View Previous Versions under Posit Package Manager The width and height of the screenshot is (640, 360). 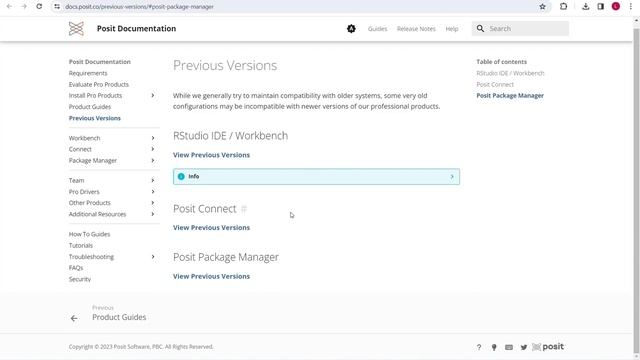point(211,276)
